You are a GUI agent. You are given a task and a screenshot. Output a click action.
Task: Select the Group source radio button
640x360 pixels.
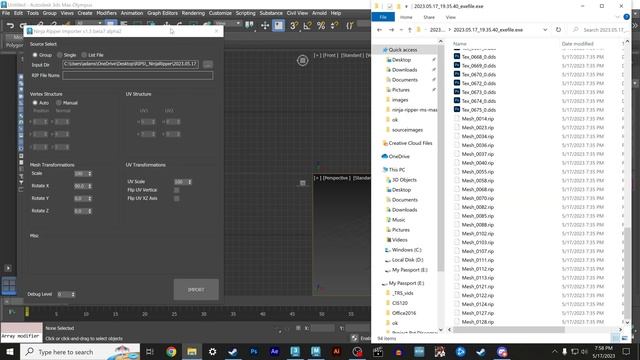[35, 55]
